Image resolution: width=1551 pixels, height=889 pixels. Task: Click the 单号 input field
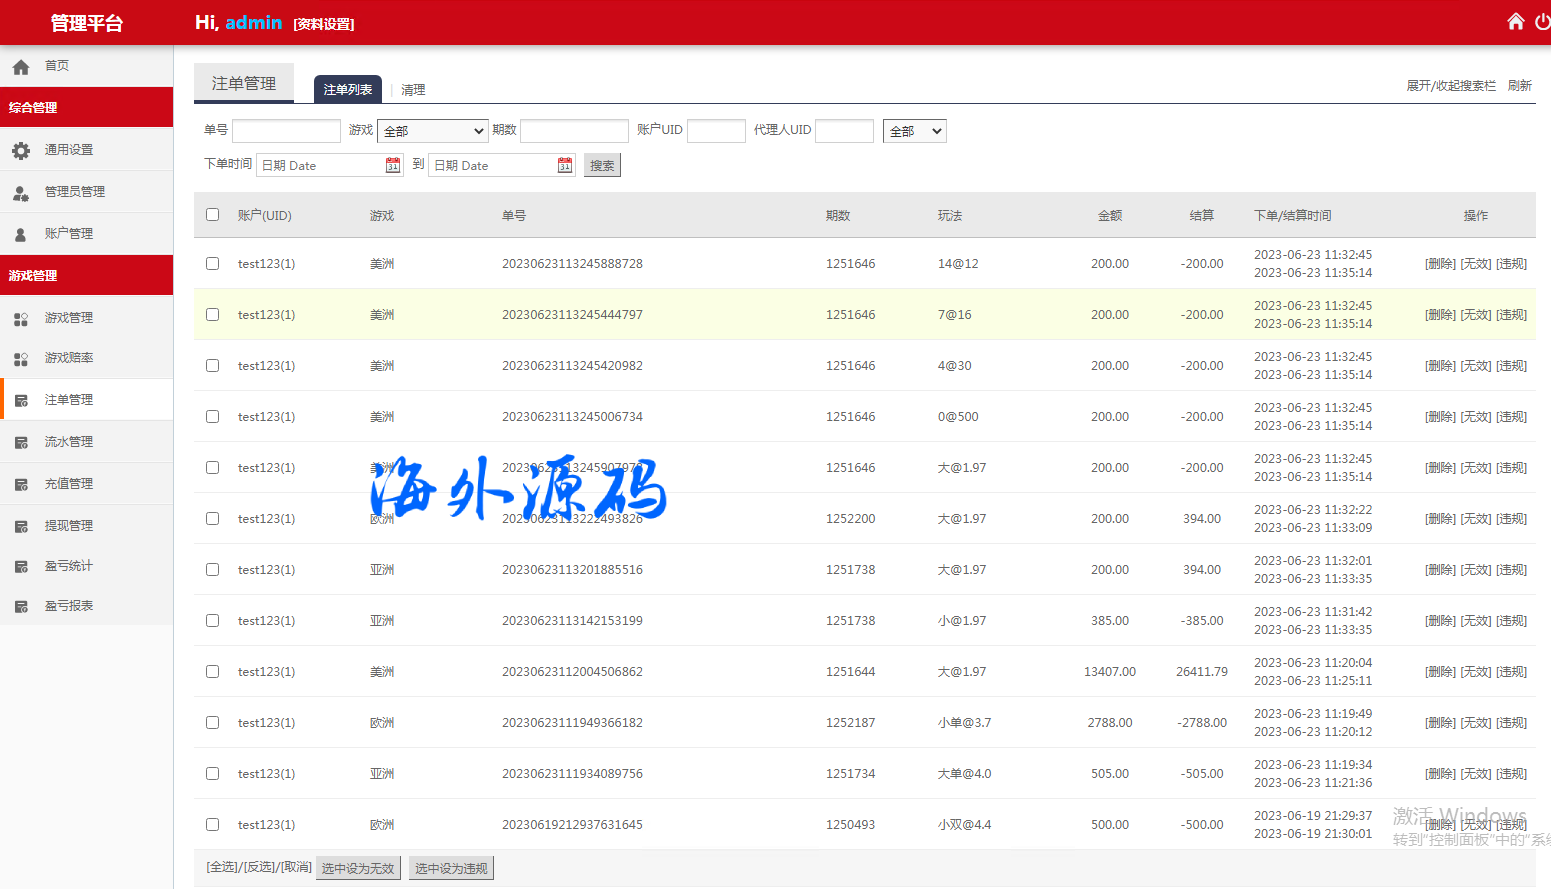(286, 131)
